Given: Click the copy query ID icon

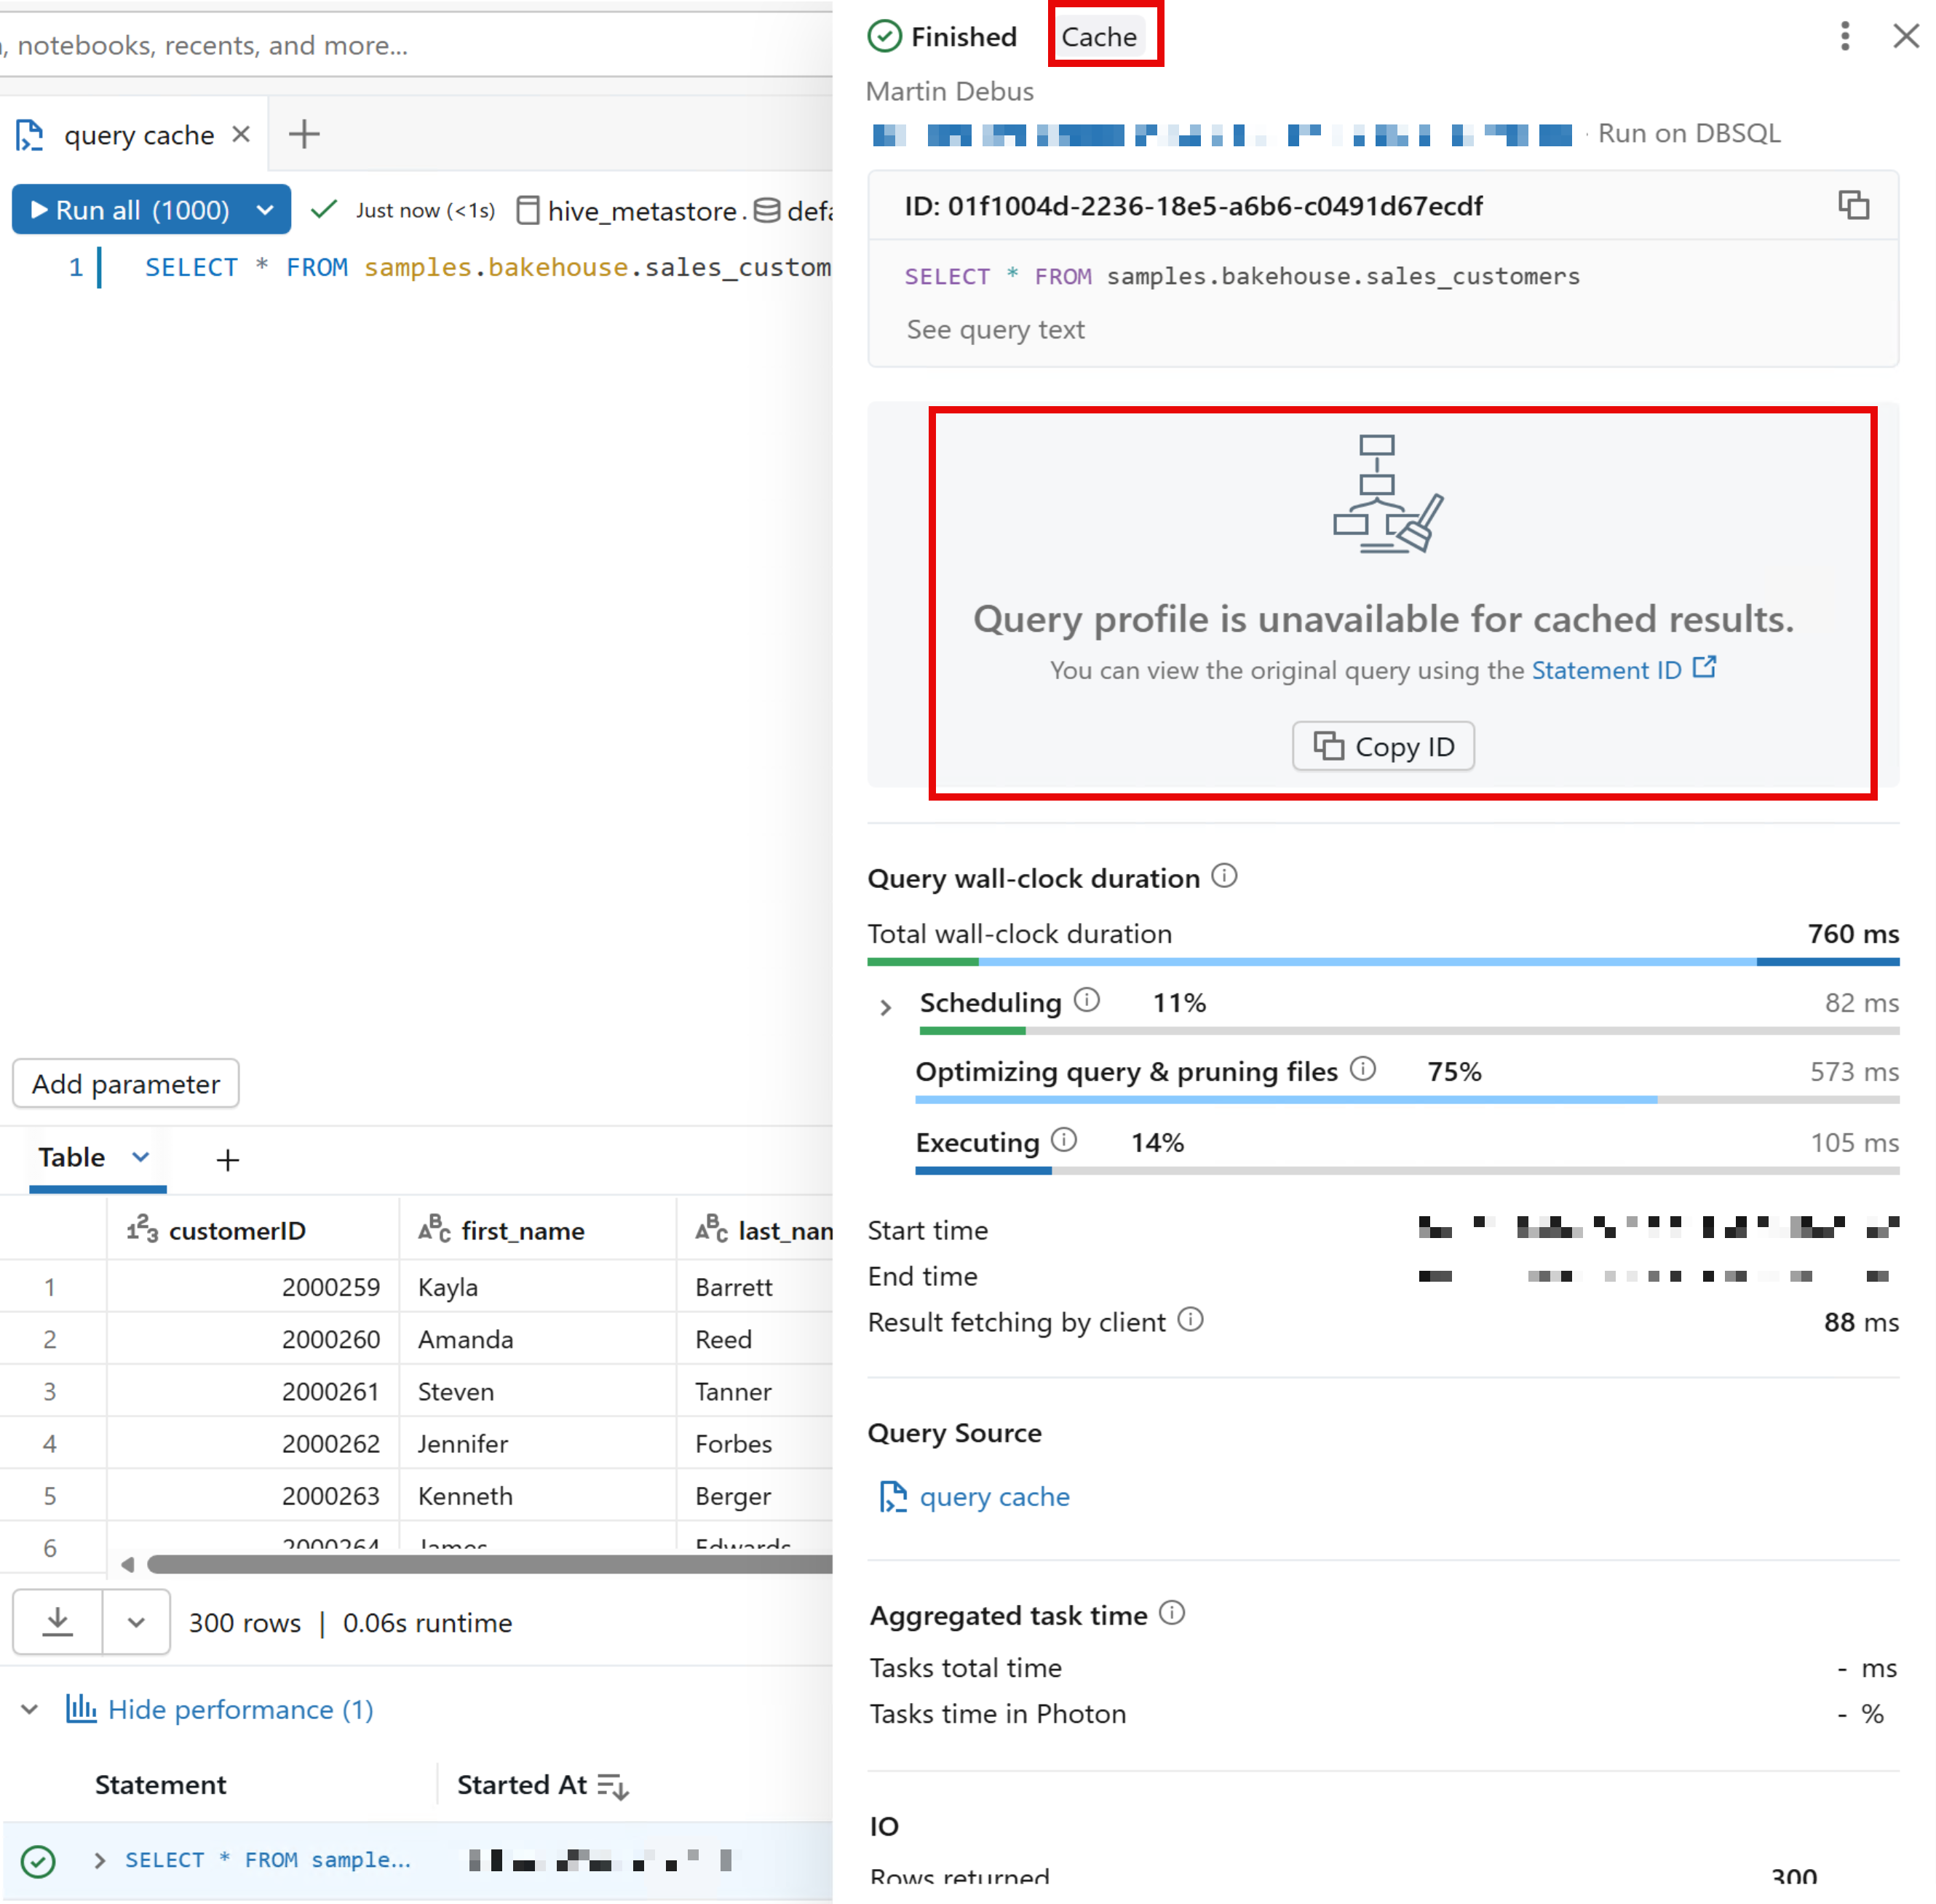Looking at the screenshot, I should (1853, 205).
